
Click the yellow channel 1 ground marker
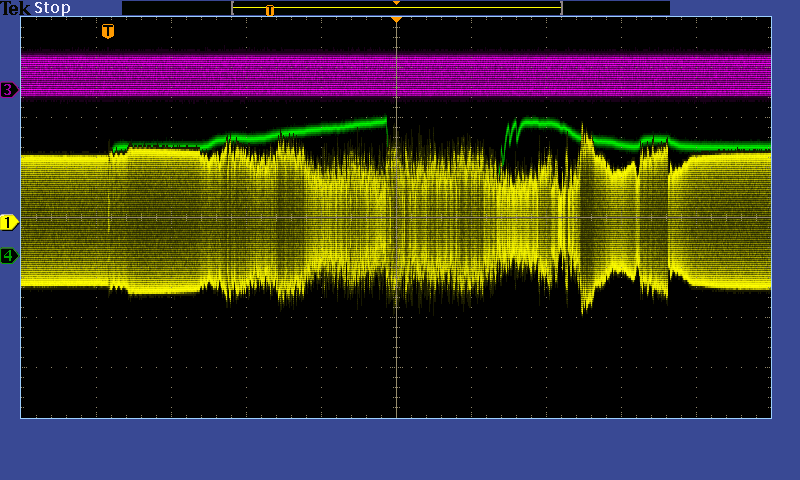point(9,221)
